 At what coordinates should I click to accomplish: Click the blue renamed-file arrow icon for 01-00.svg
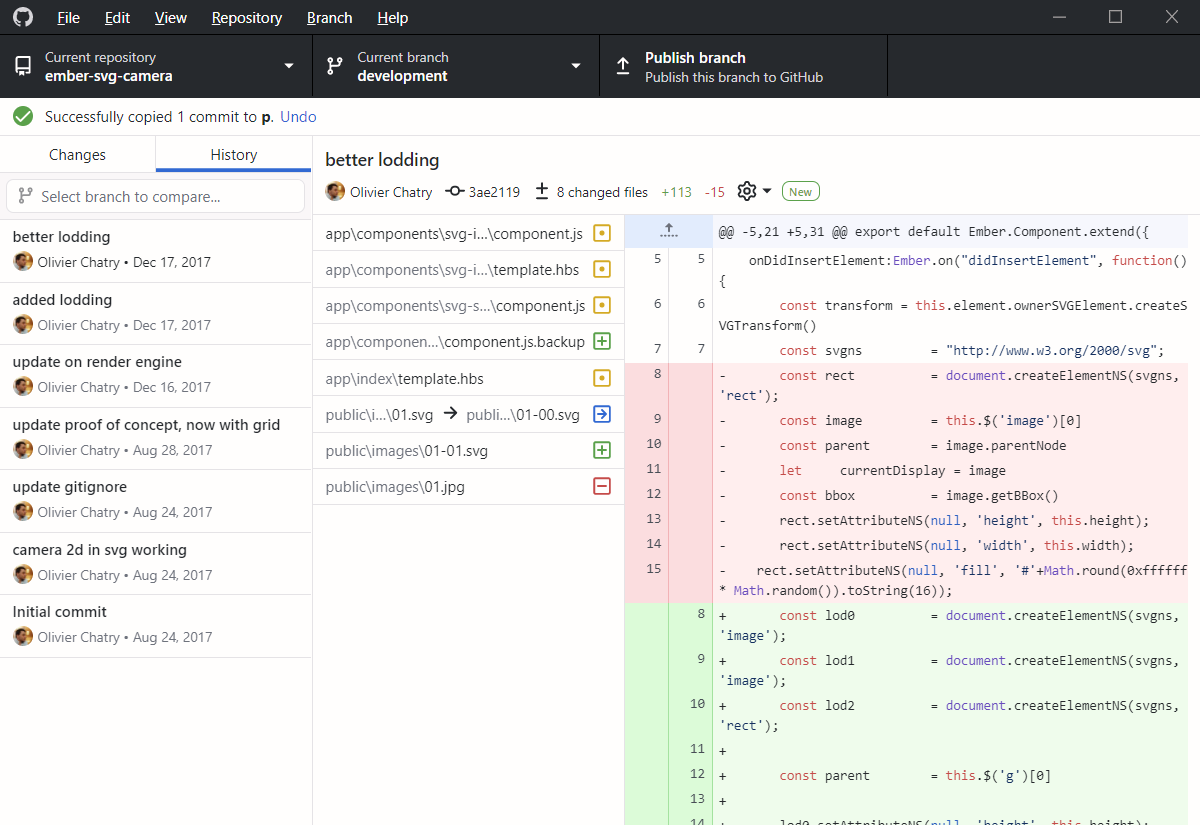601,413
